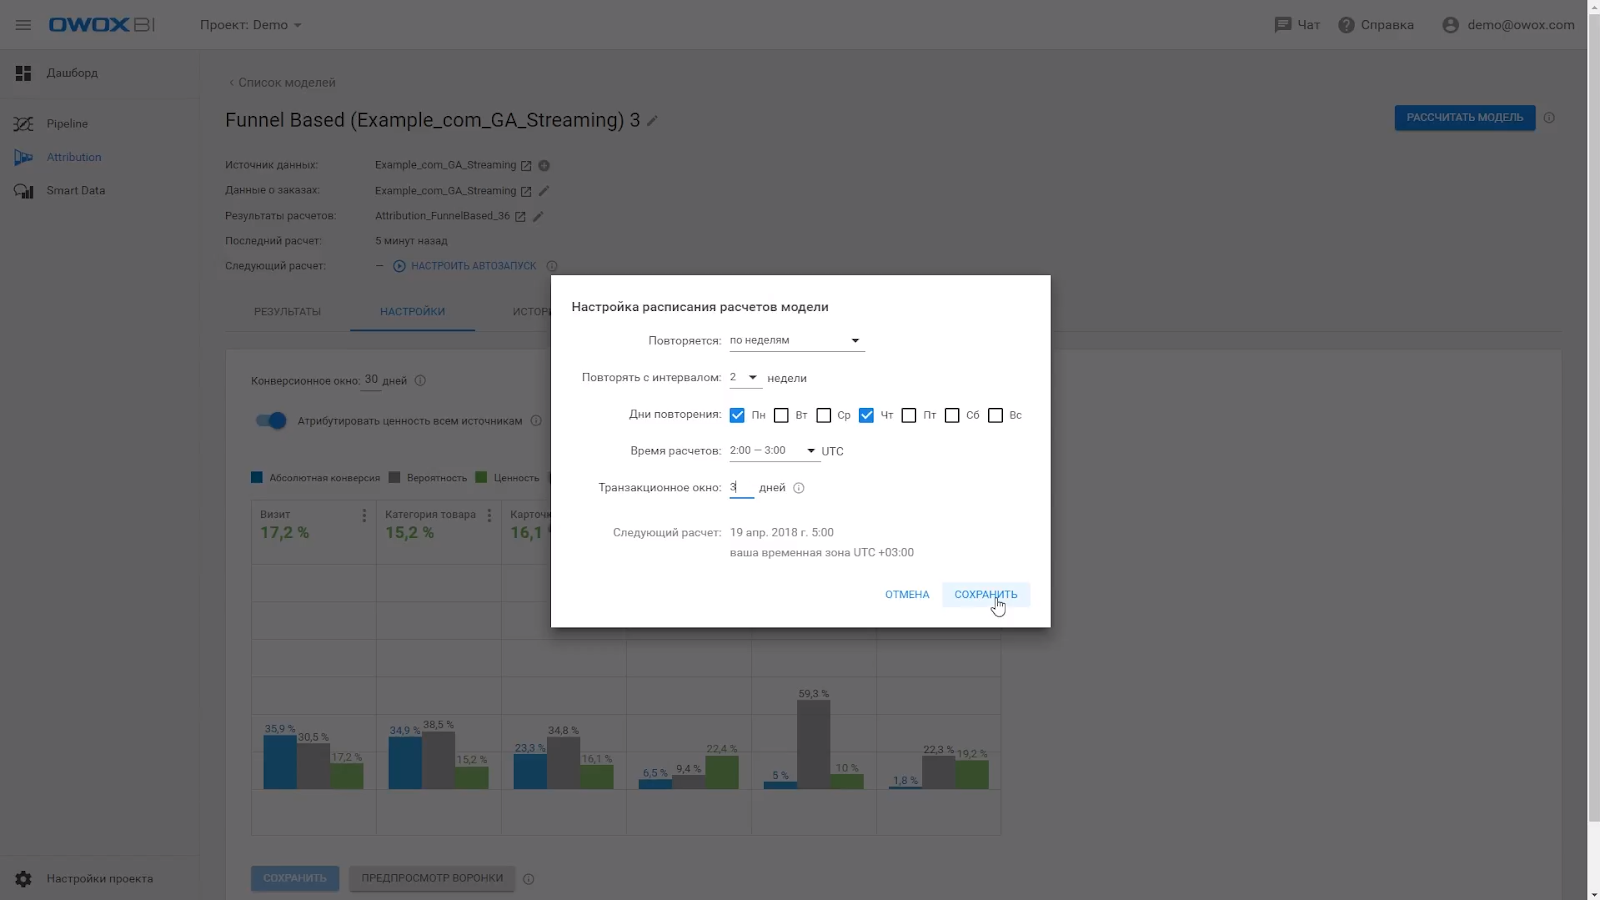Click the Транзакционное окно days input field
The image size is (1600, 900).
[x=741, y=488]
